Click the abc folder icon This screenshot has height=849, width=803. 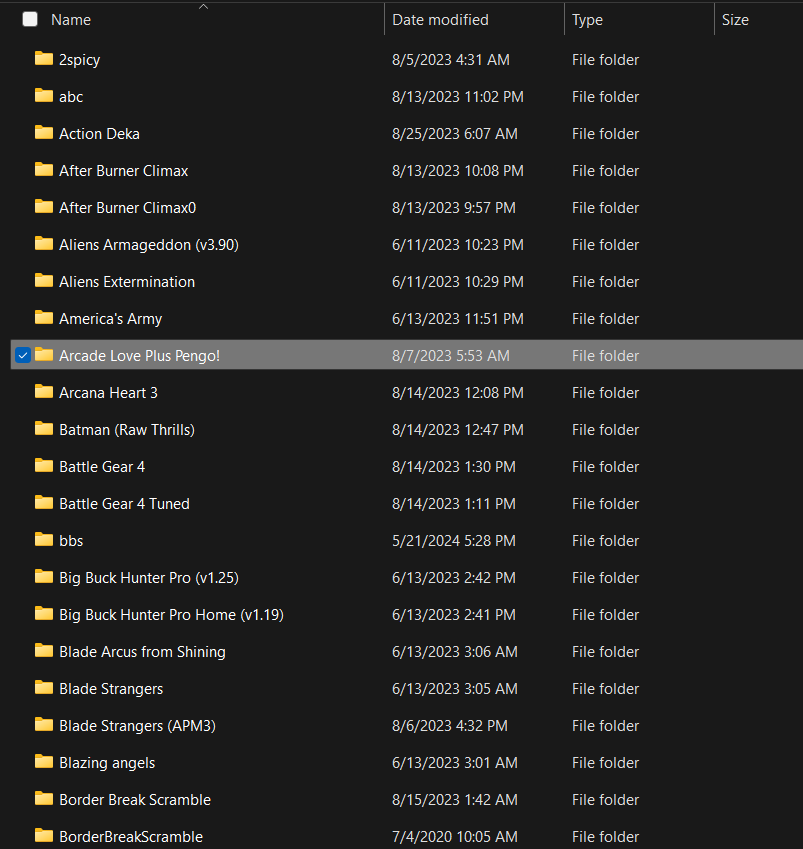tap(44, 95)
